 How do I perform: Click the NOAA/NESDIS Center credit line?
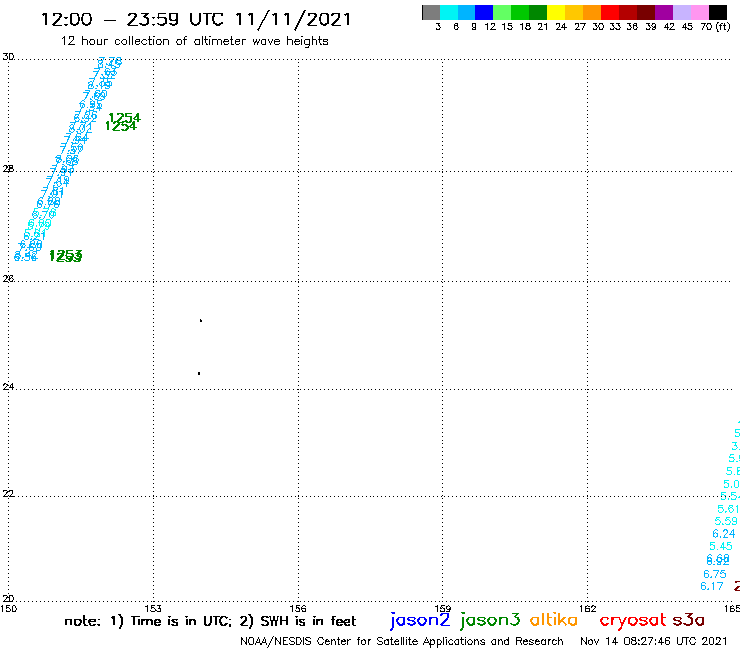point(402,641)
